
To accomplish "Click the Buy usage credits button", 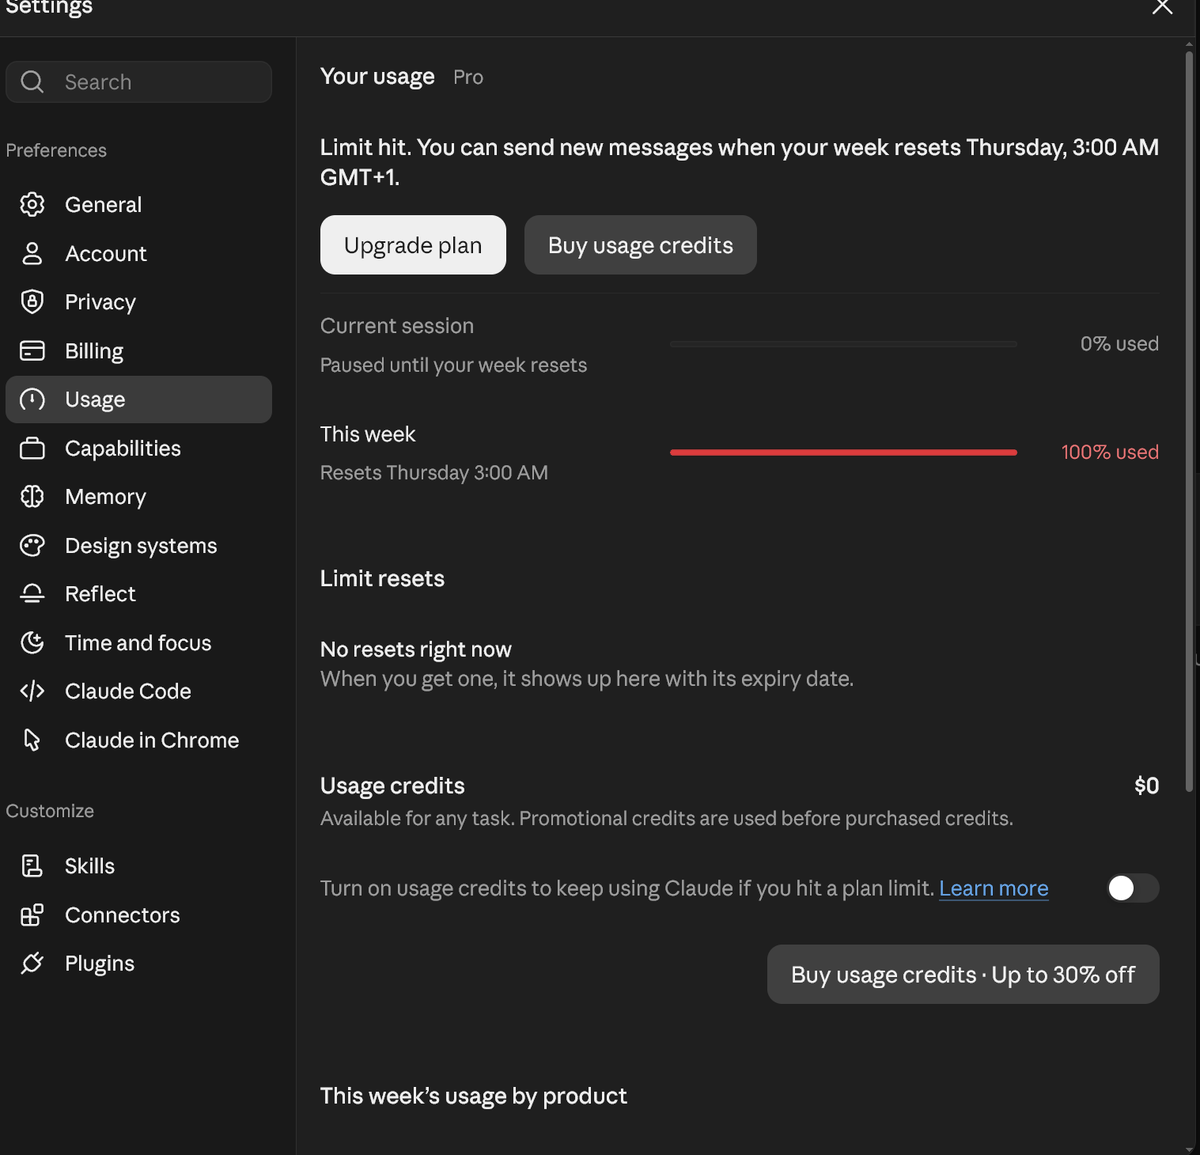I will [640, 245].
